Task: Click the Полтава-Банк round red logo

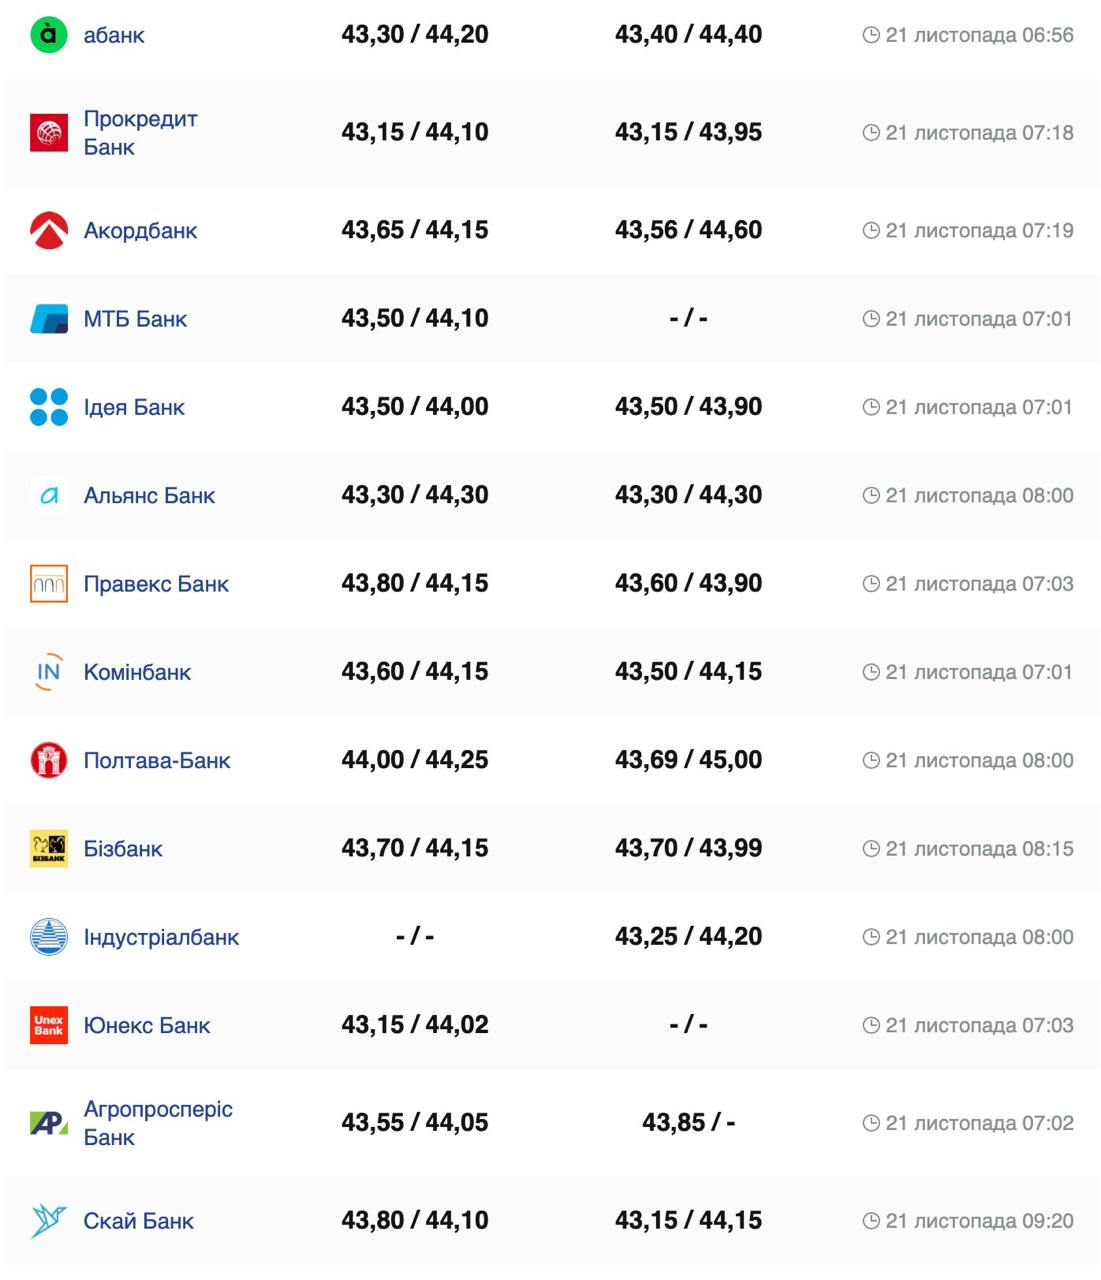Action: point(48,761)
